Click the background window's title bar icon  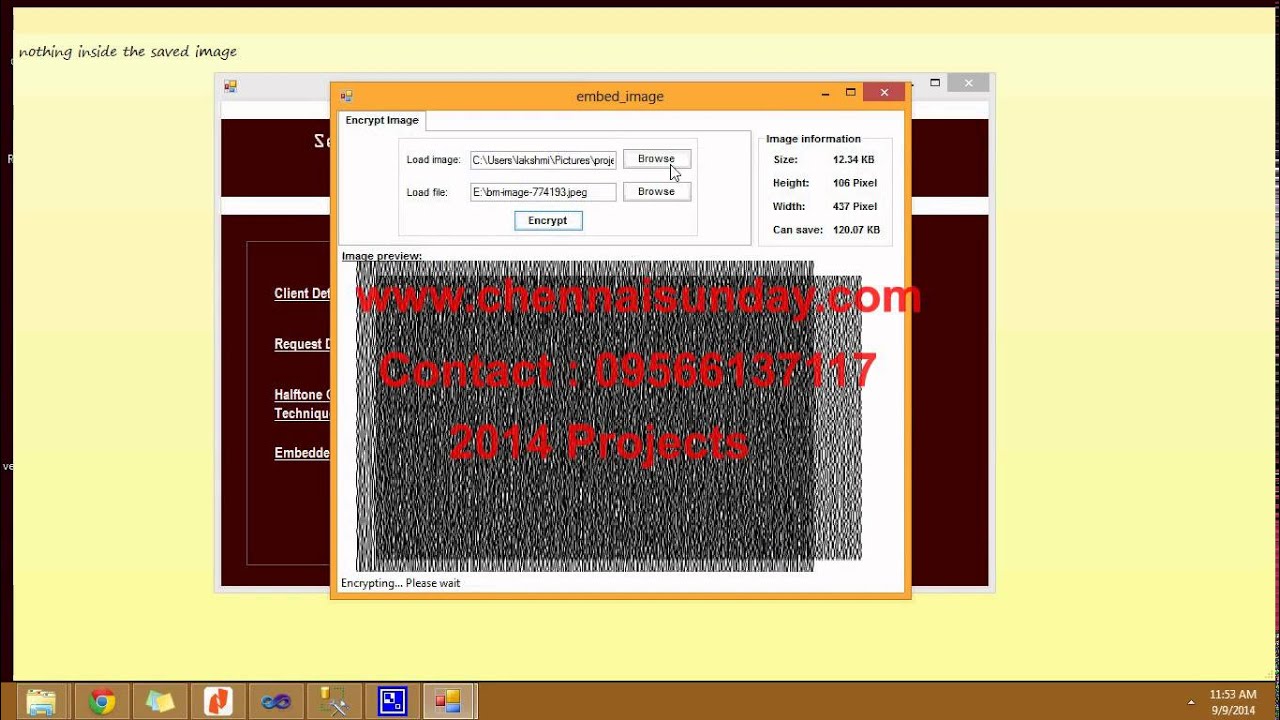(230, 86)
